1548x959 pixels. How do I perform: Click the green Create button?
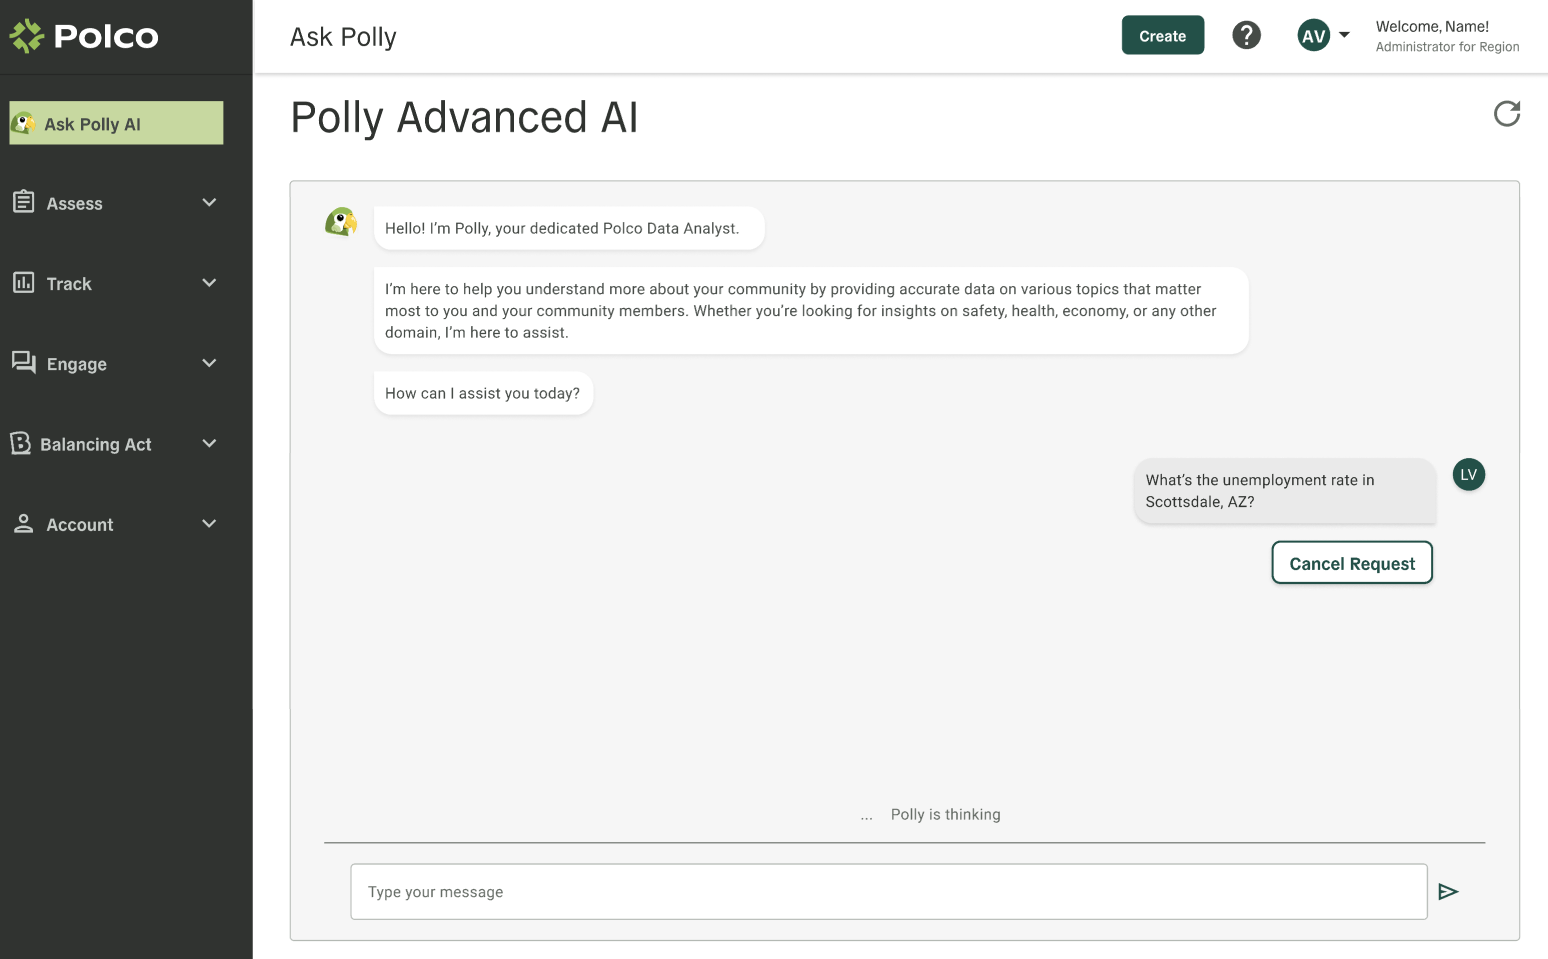pos(1163,36)
